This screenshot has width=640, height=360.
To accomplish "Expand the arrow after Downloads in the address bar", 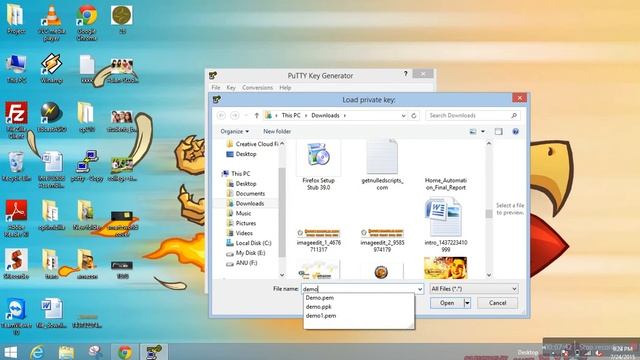I will 344,116.
